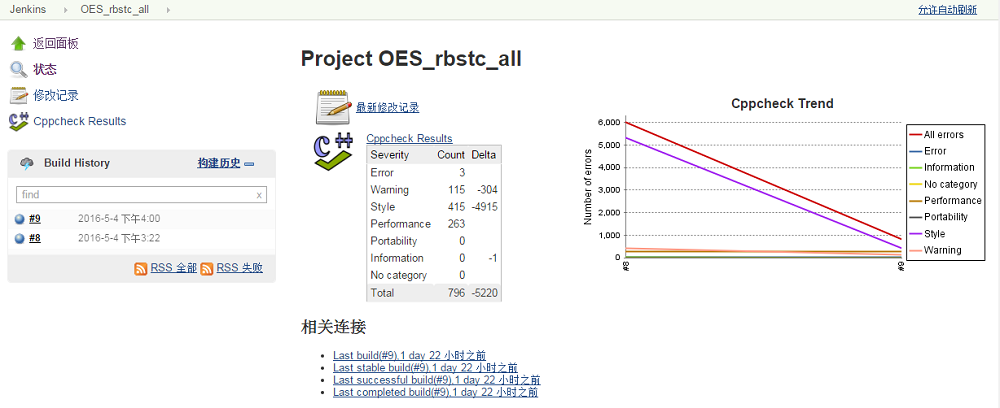Click the Information delta value -1

pyautogui.click(x=492, y=259)
